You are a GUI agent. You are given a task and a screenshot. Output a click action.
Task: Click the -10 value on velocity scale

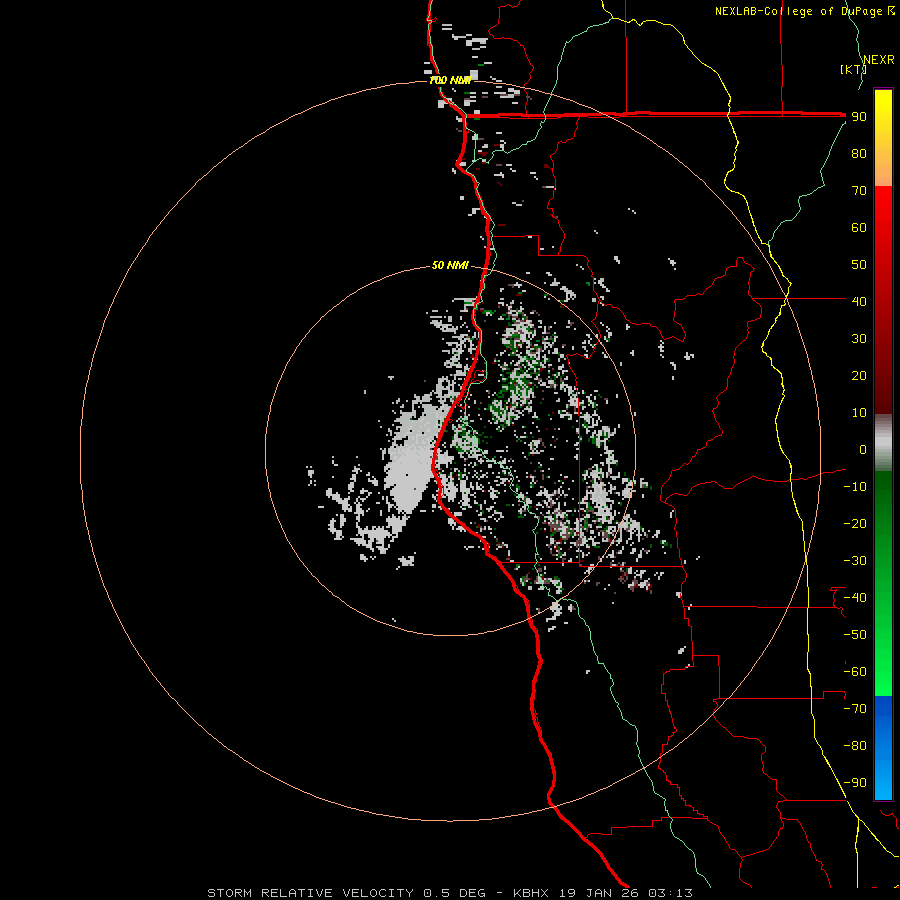(x=855, y=487)
